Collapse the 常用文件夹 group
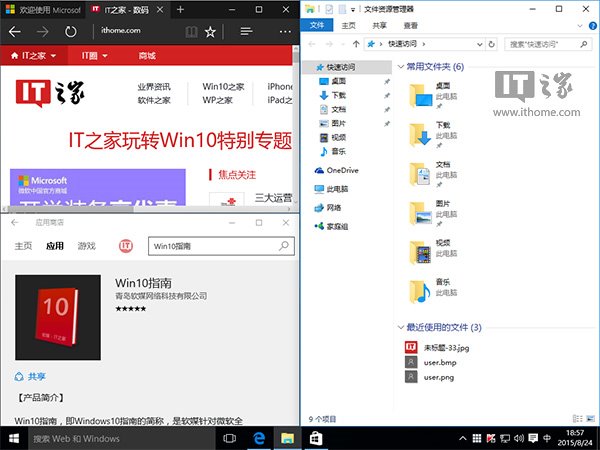Image resolution: width=600 pixels, height=450 pixels. [x=400, y=67]
